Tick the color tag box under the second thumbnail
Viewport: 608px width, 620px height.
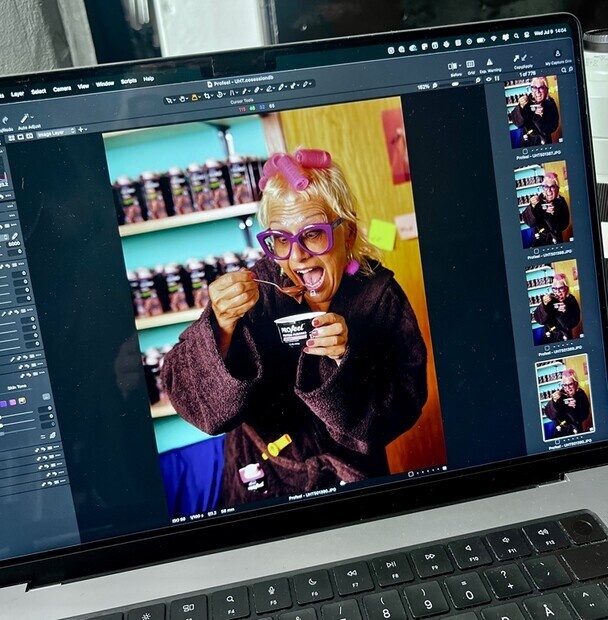coord(536,251)
